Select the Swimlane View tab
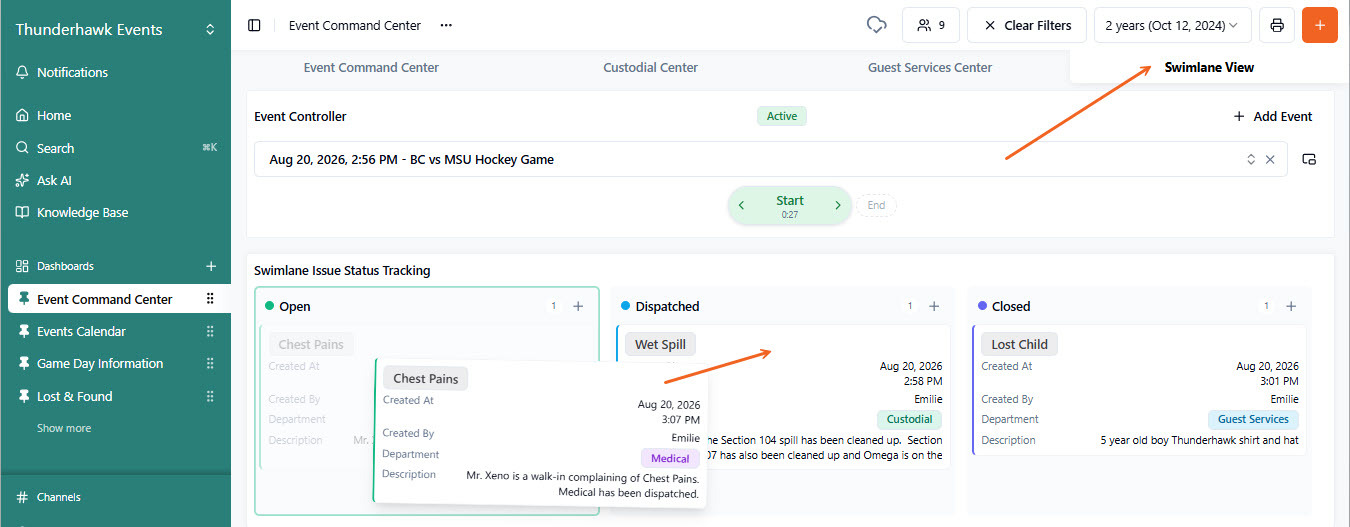This screenshot has height=527, width=1350. [x=1209, y=67]
